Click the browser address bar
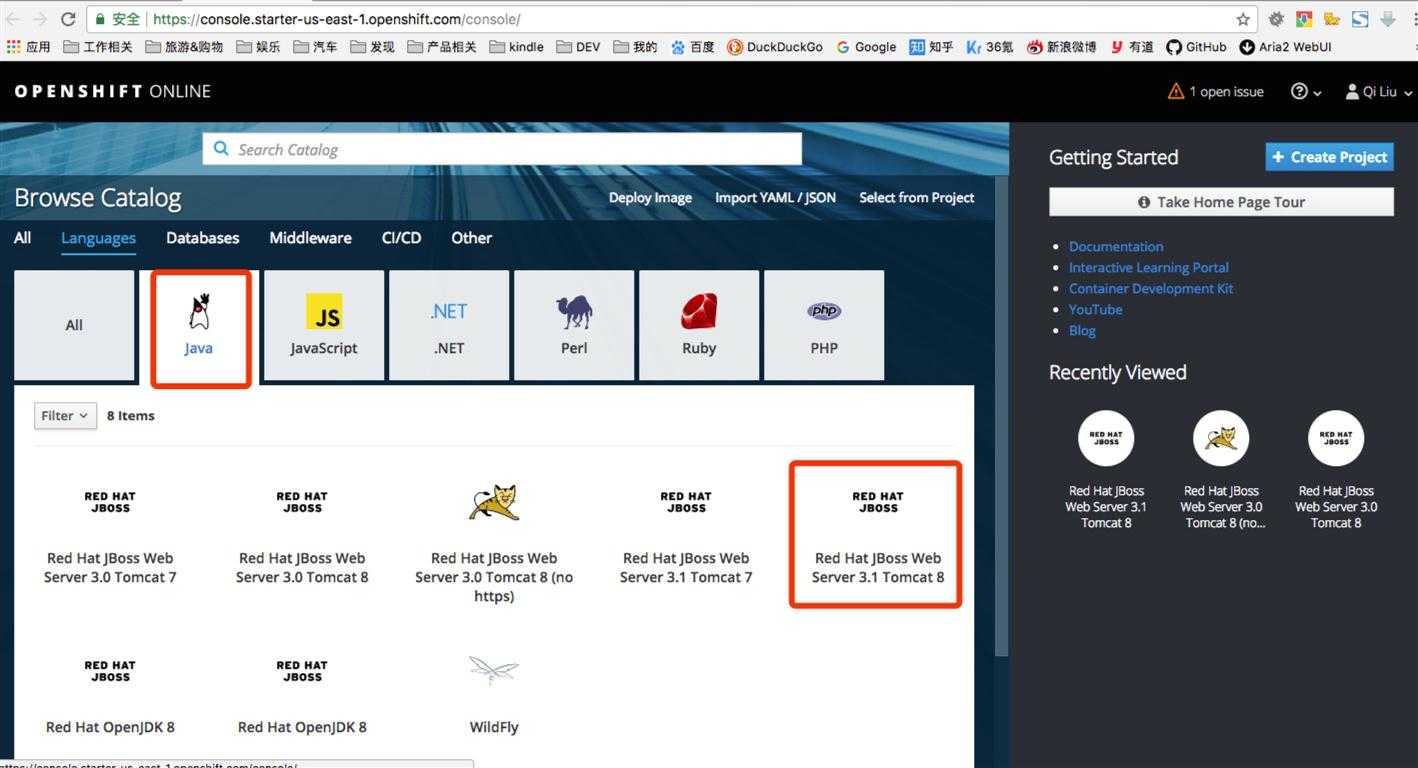 coord(670,19)
